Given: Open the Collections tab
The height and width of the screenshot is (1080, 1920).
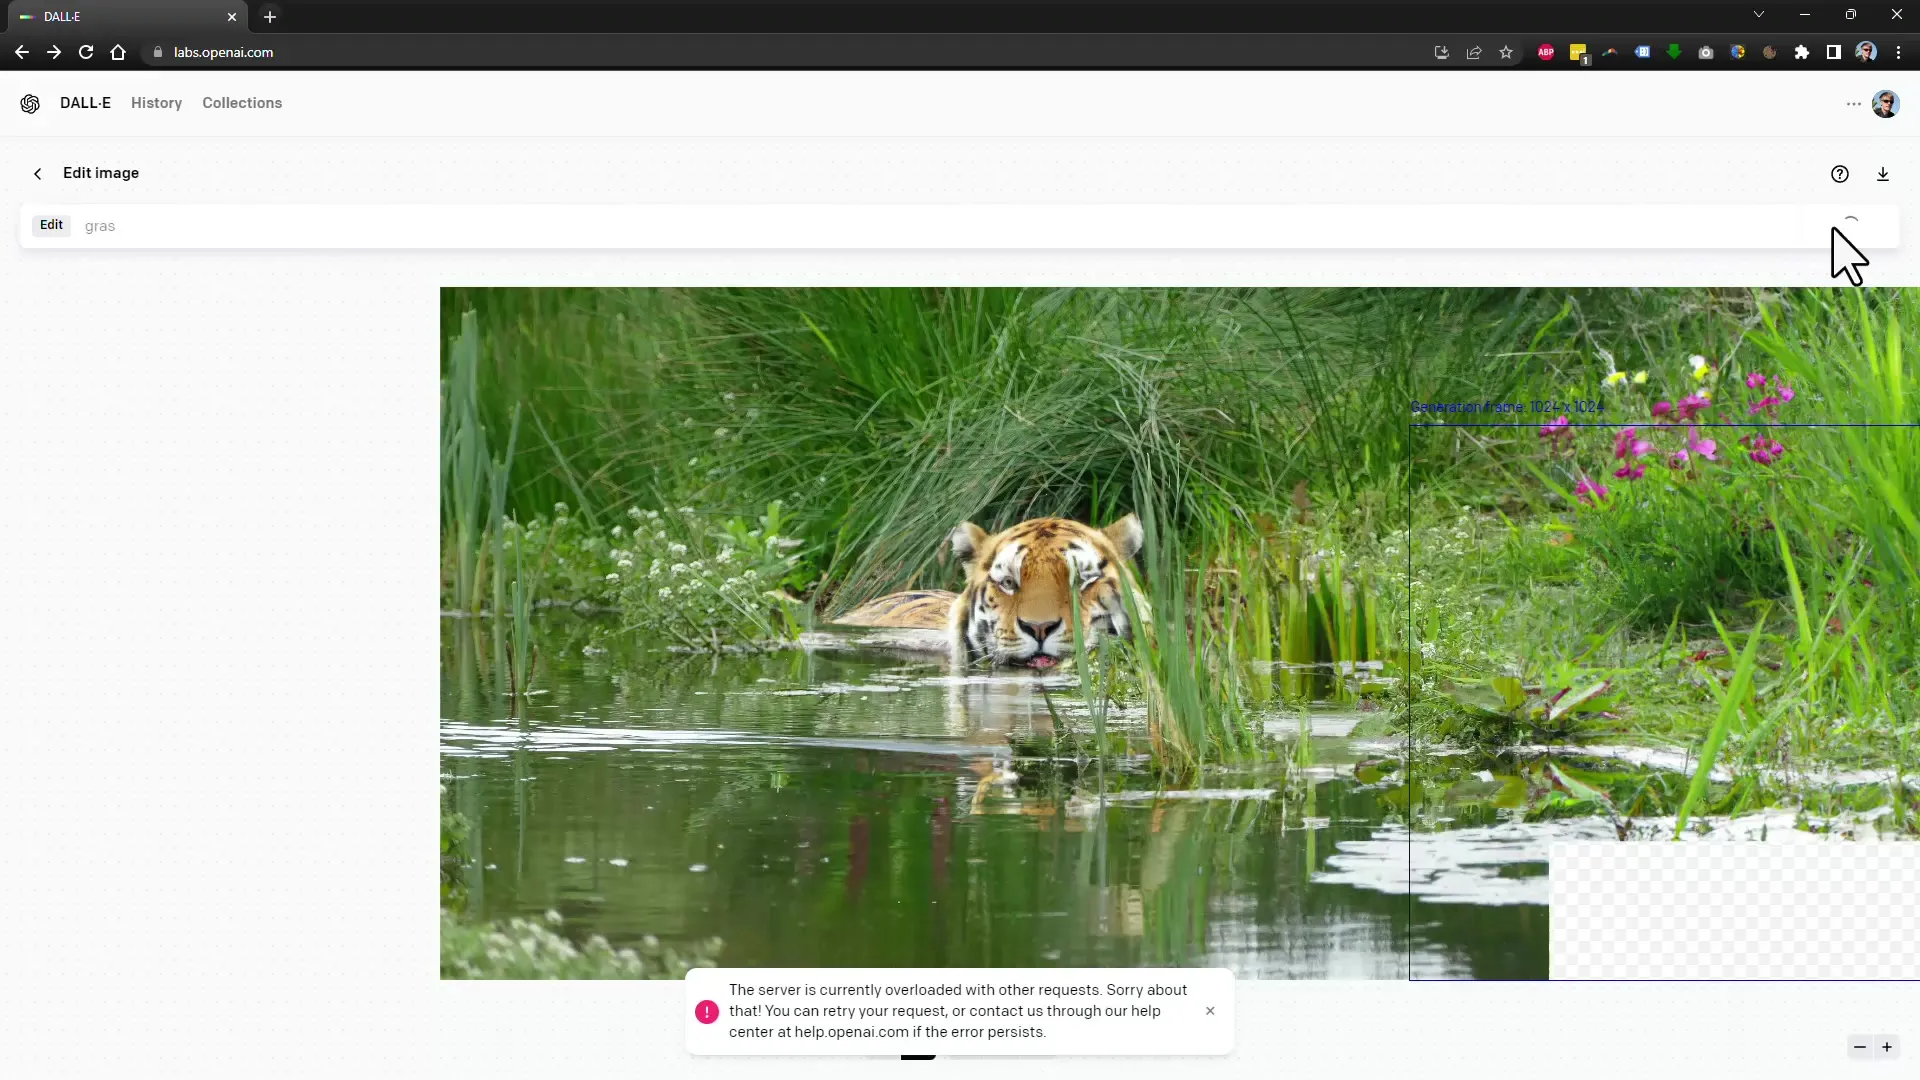Looking at the screenshot, I should pos(243,103).
